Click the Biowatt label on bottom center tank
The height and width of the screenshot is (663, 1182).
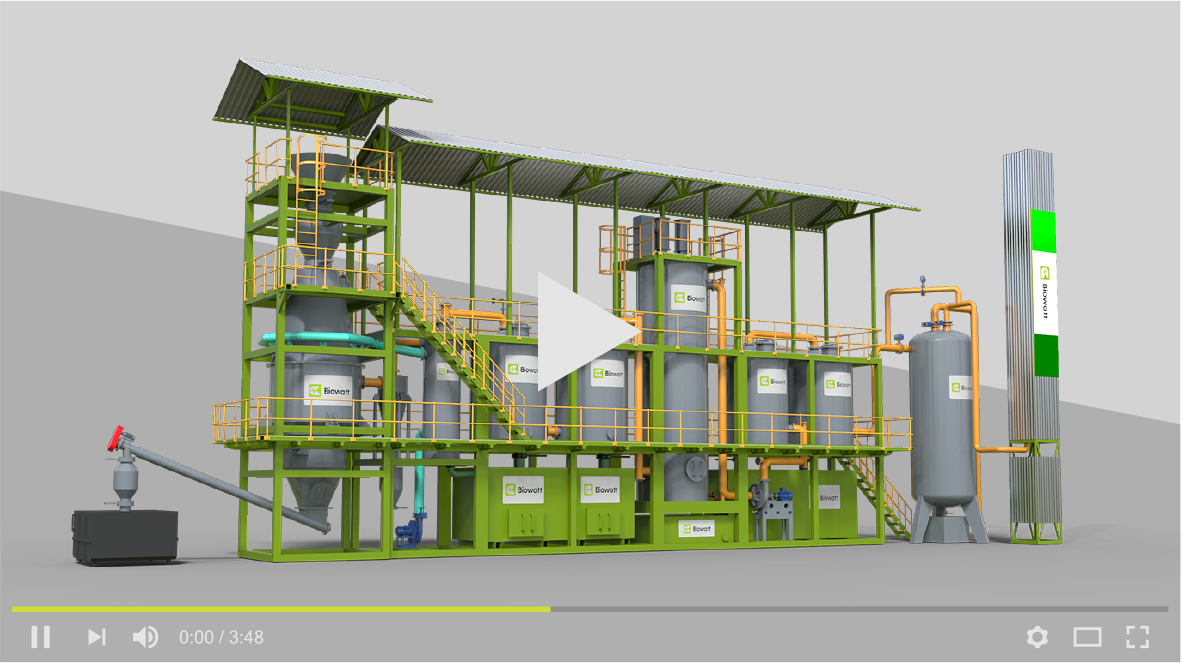[x=696, y=528]
